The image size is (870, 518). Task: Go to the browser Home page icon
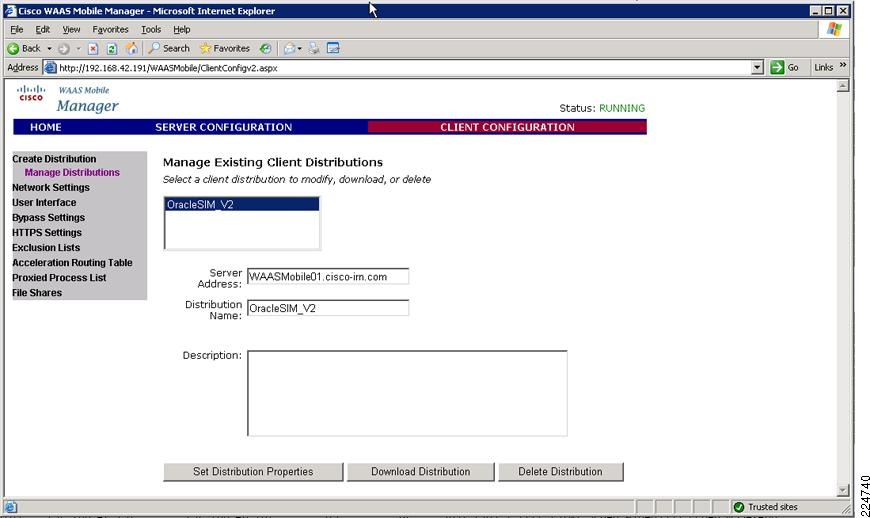(x=131, y=48)
